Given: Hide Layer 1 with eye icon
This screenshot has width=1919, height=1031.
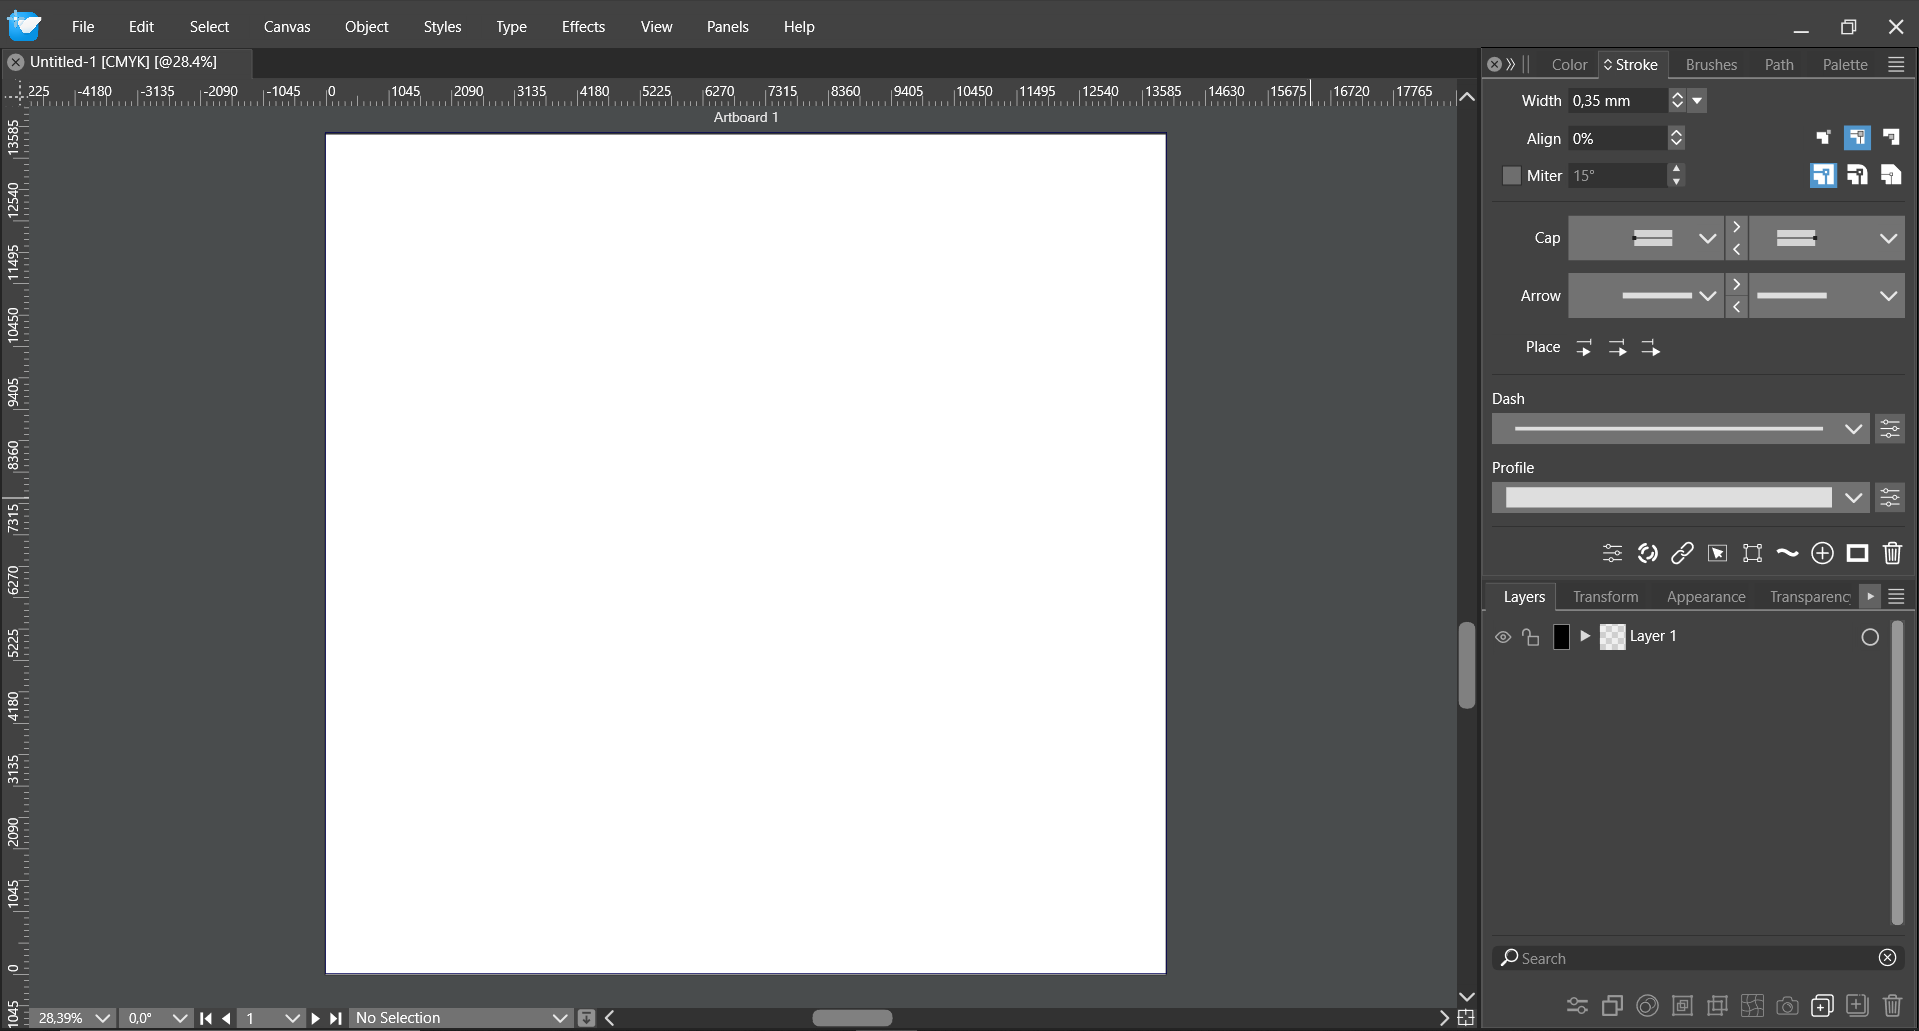Looking at the screenshot, I should pos(1502,637).
